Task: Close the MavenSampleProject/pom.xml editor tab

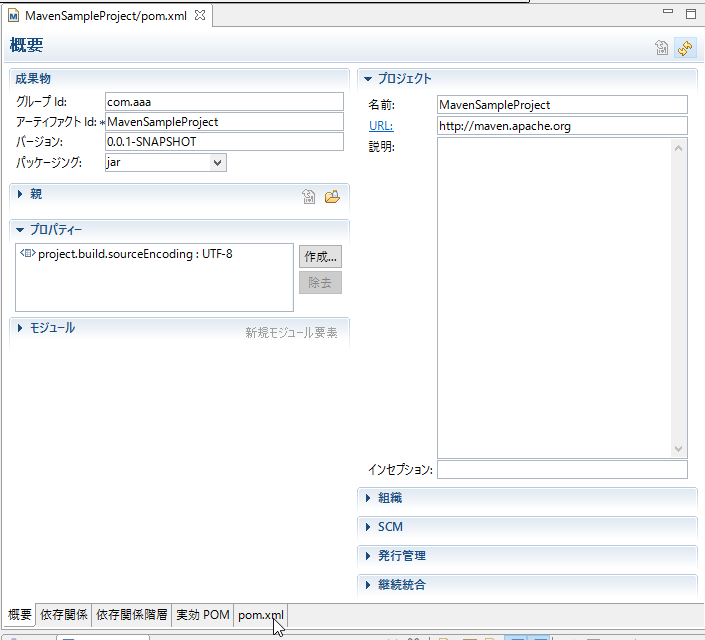Action: (x=200, y=16)
